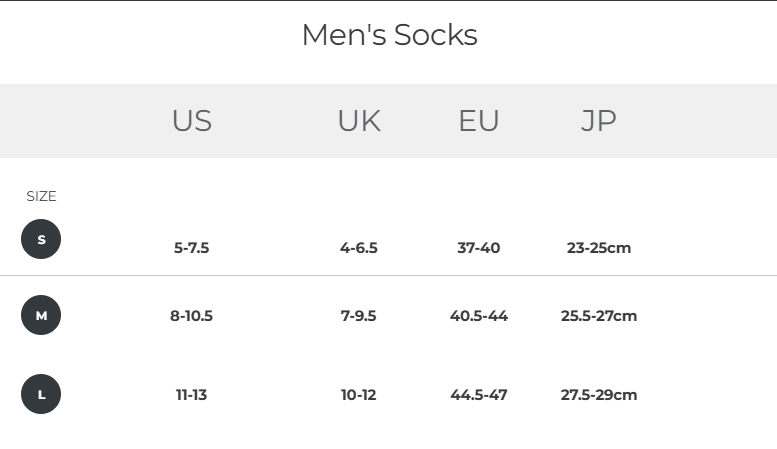This screenshot has width=777, height=449.
Task: Select the JP column header
Action: 599,121
